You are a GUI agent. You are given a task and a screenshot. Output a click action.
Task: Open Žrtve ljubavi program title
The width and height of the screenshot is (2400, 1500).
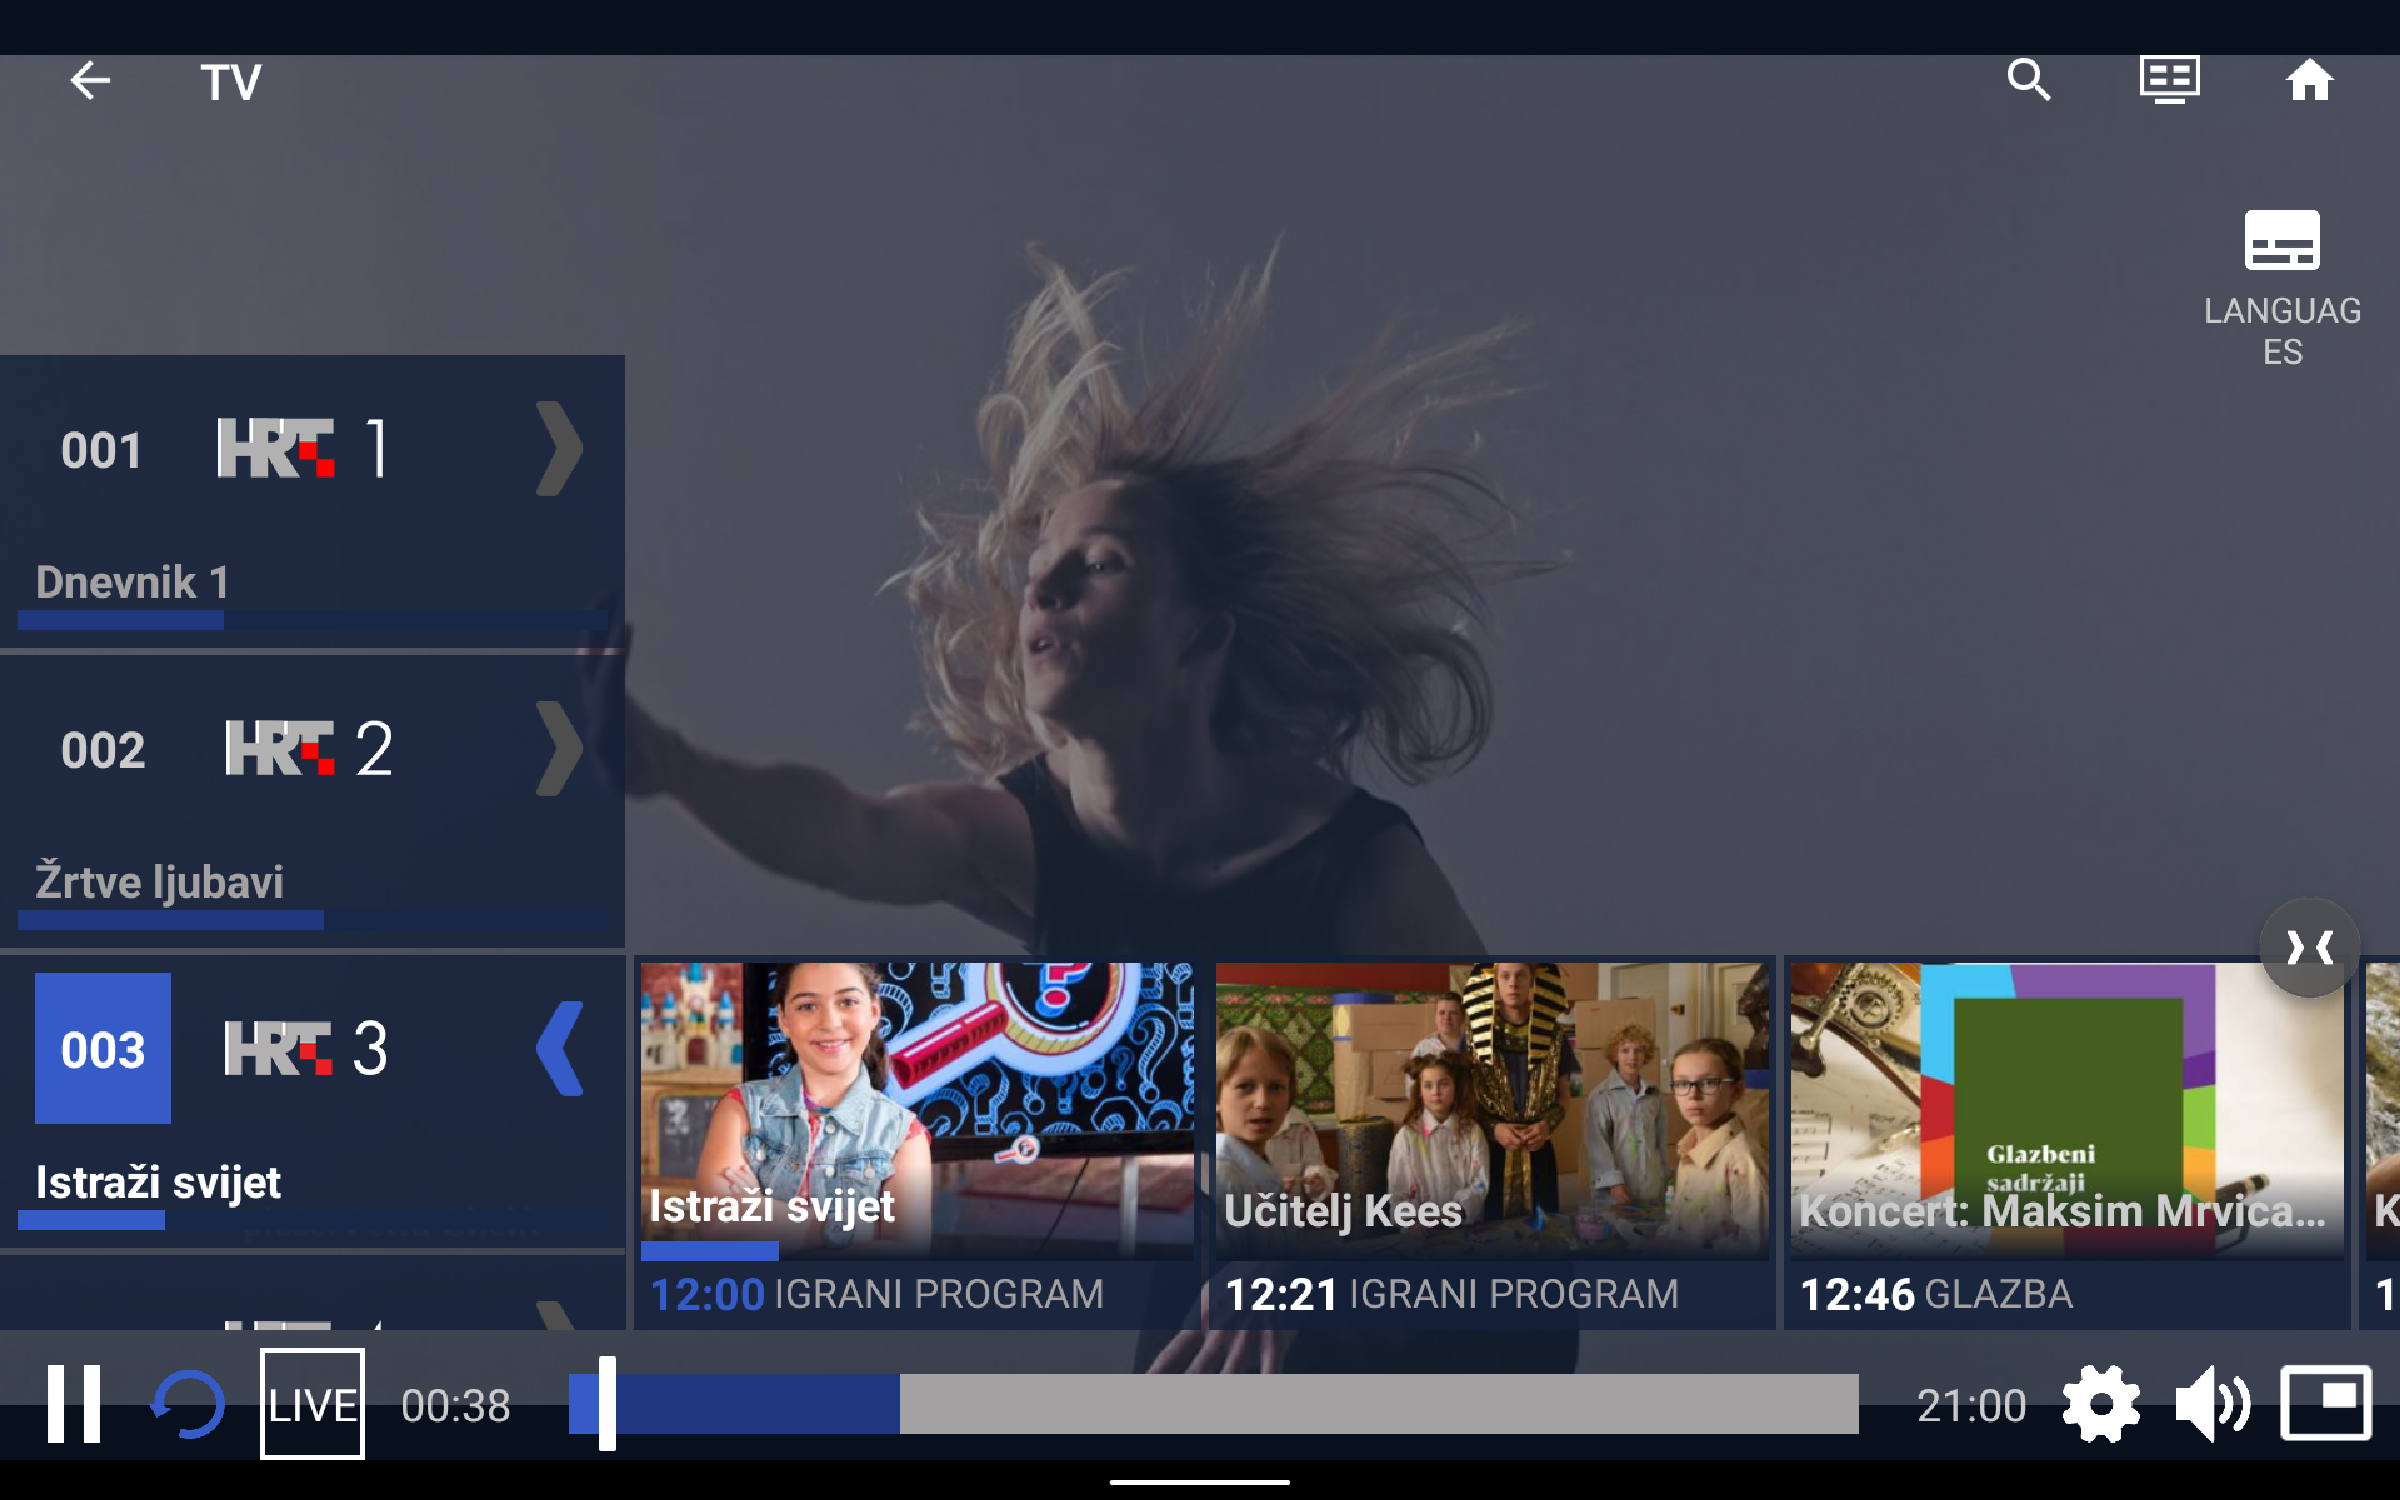click(160, 882)
